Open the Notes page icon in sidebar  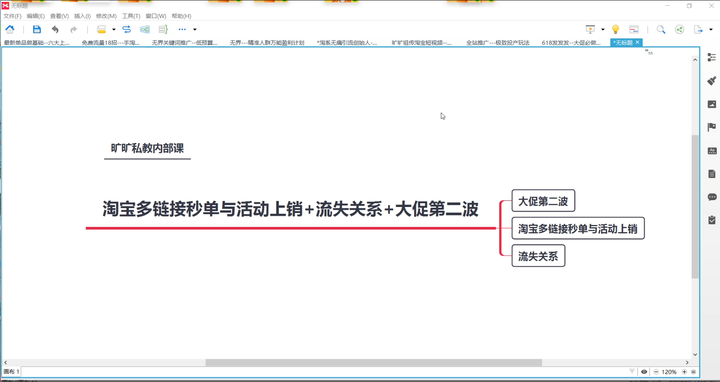[712, 174]
